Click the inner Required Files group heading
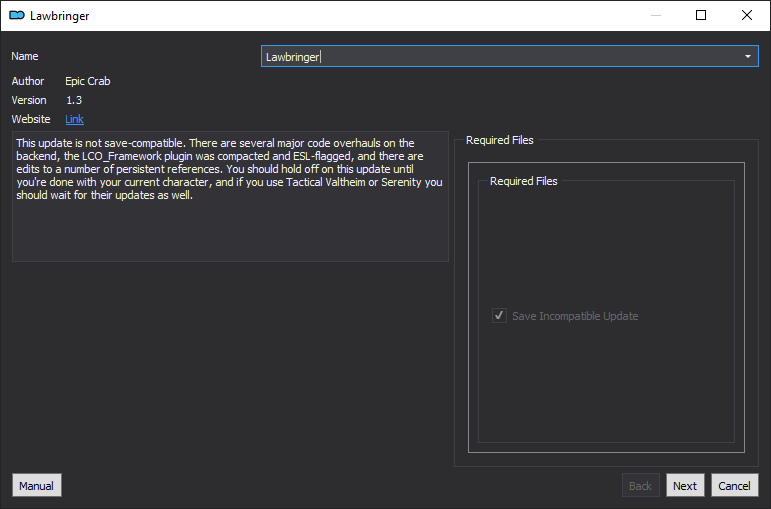 coord(524,181)
